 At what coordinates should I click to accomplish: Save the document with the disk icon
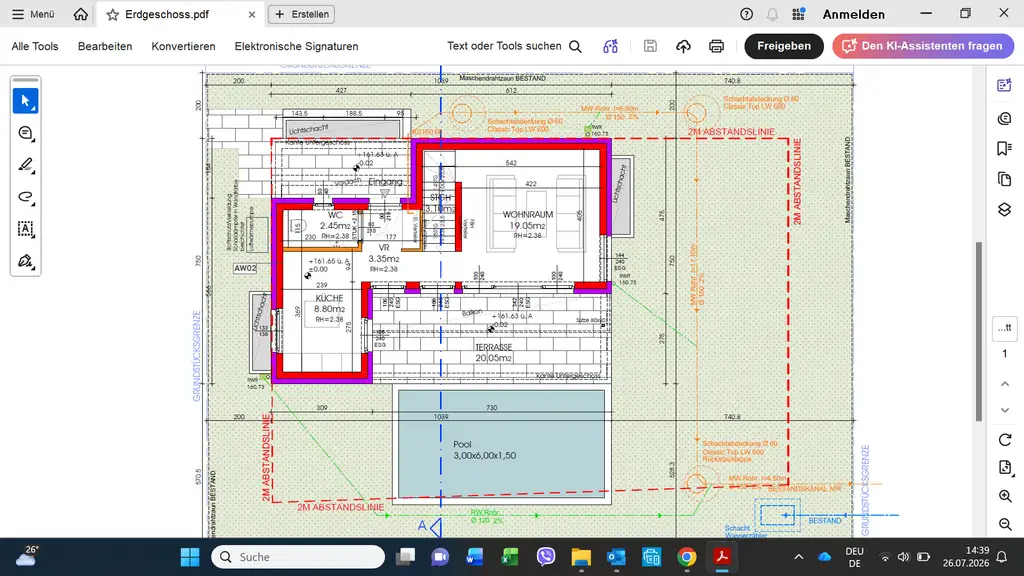(650, 46)
